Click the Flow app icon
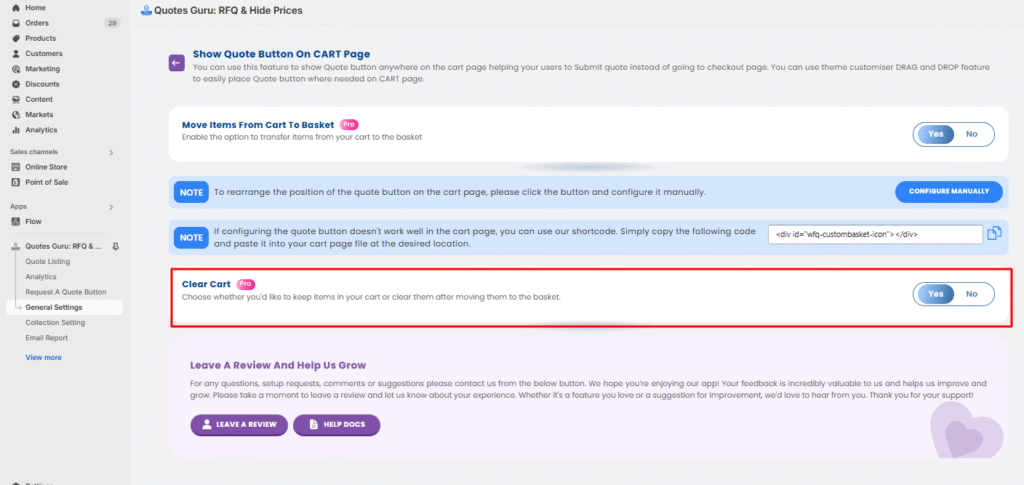Image resolution: width=1024 pixels, height=485 pixels. coord(16,221)
